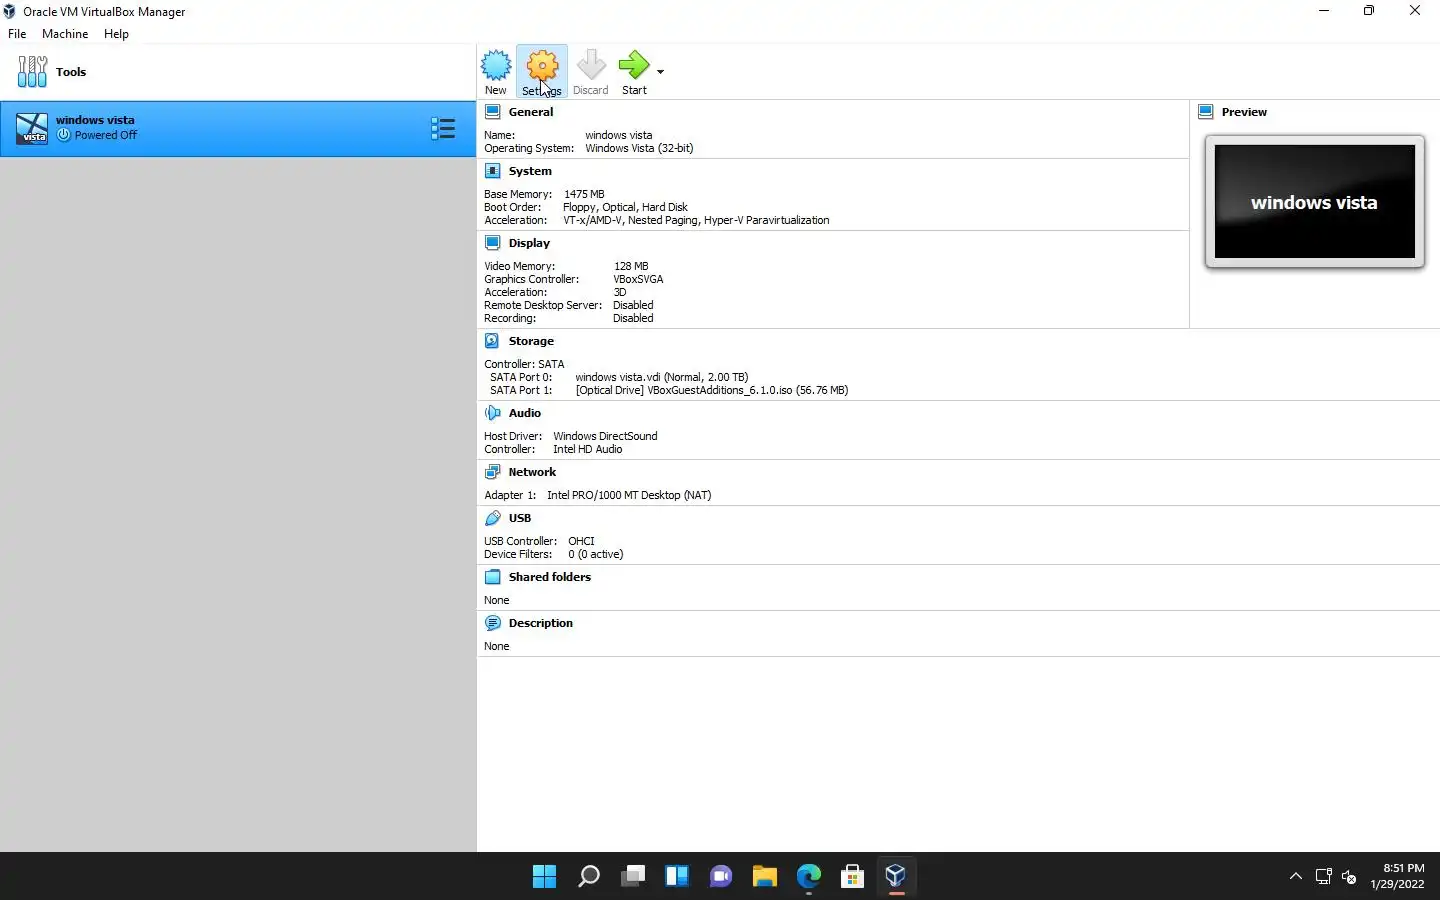
Task: Click the Description section icon
Action: (492, 623)
